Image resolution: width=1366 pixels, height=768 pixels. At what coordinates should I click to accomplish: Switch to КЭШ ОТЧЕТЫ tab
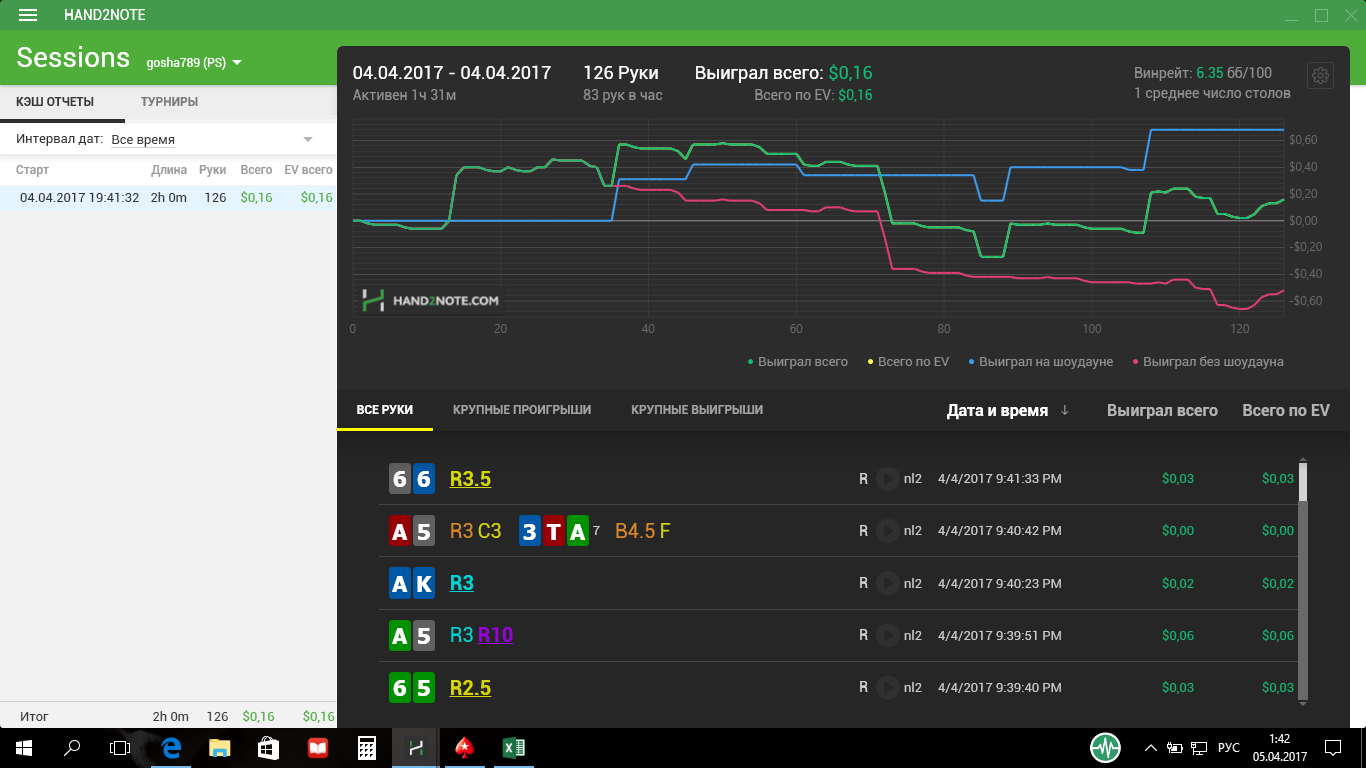(55, 102)
